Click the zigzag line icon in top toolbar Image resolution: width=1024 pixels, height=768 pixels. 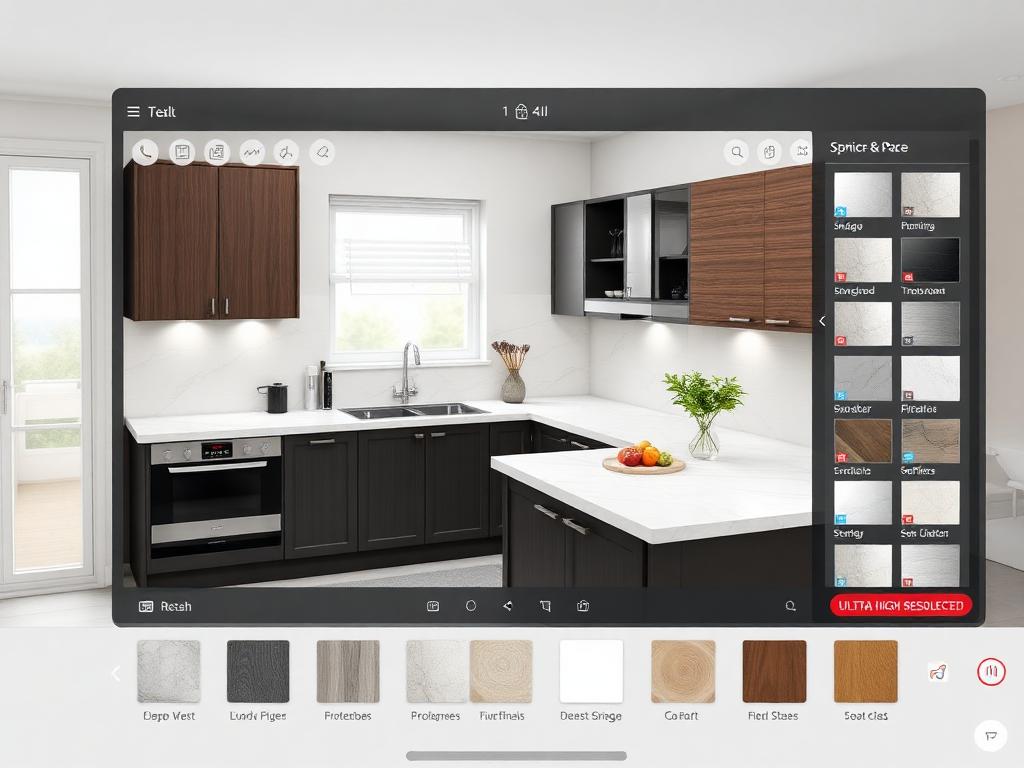click(x=252, y=152)
